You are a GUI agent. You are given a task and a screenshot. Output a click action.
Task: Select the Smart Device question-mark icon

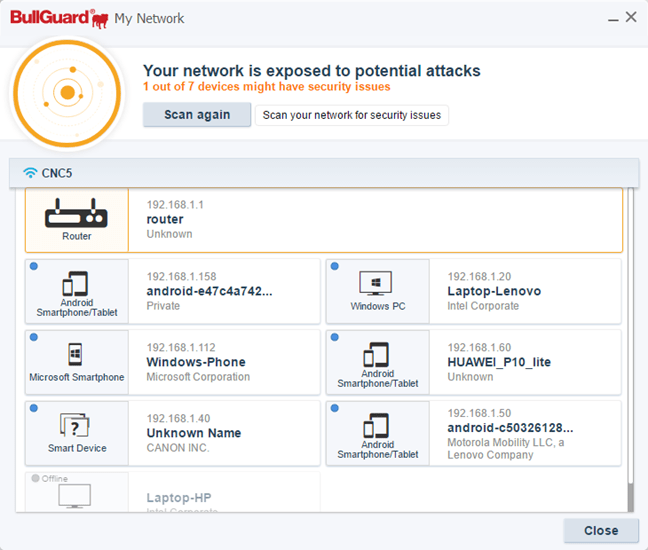pos(76,425)
